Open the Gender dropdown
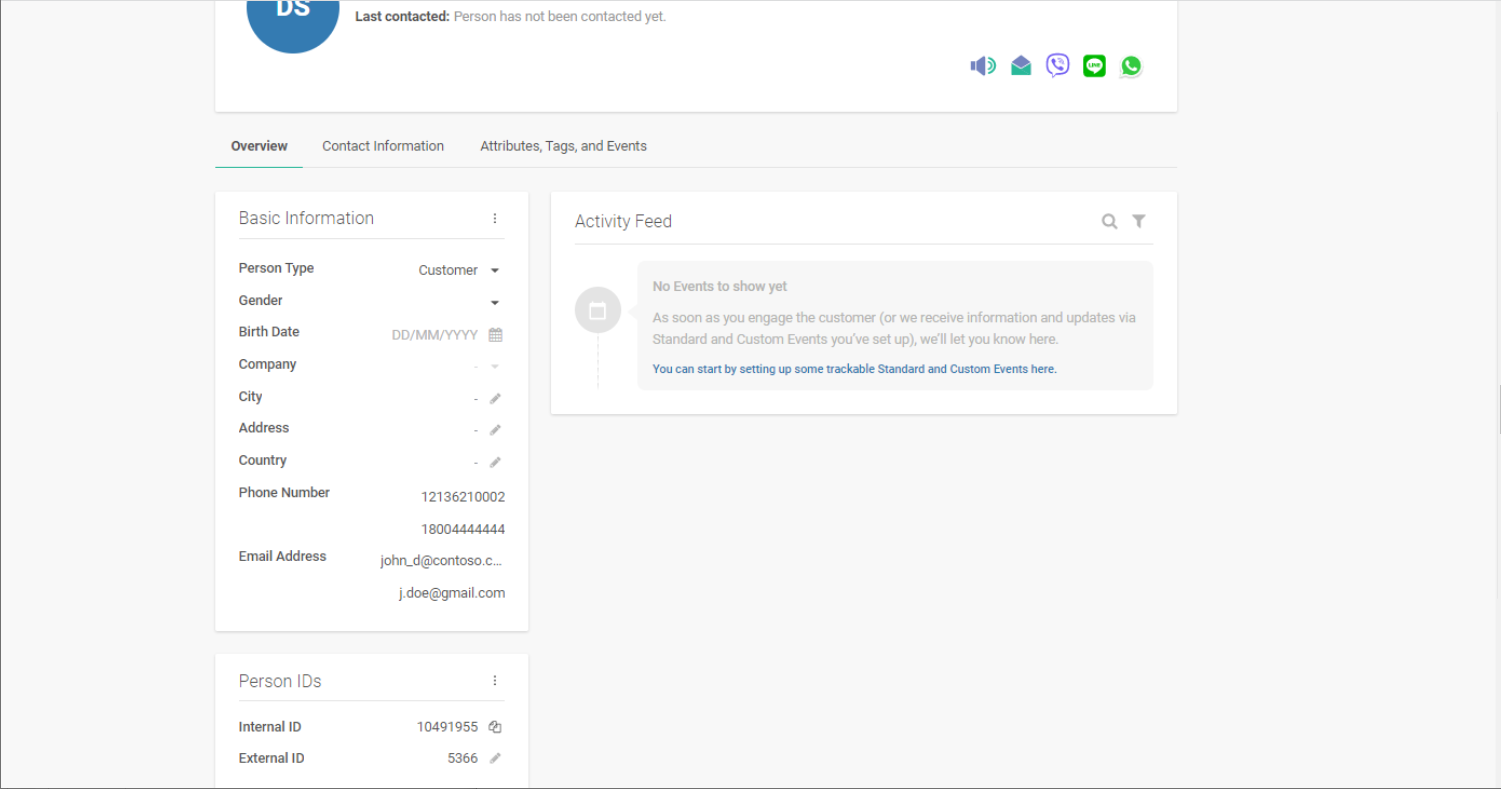 (x=495, y=303)
